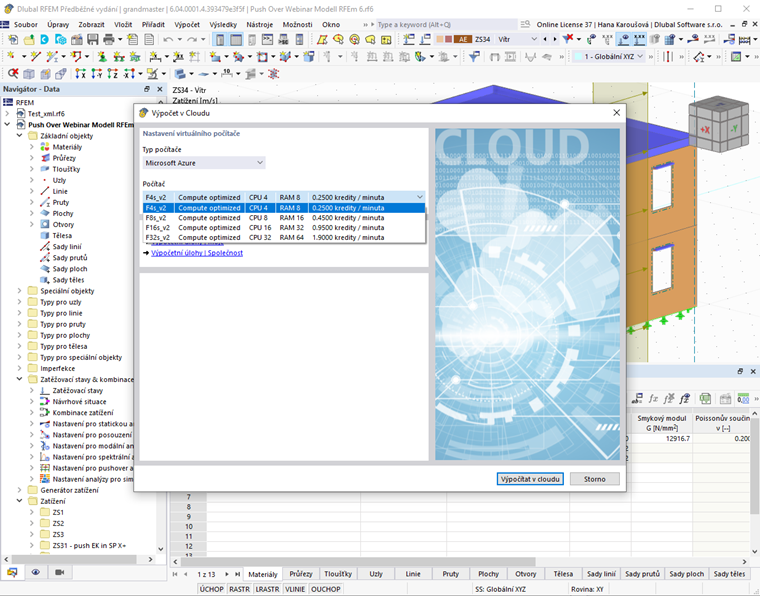Click the New Member tool icon

pos(51,57)
